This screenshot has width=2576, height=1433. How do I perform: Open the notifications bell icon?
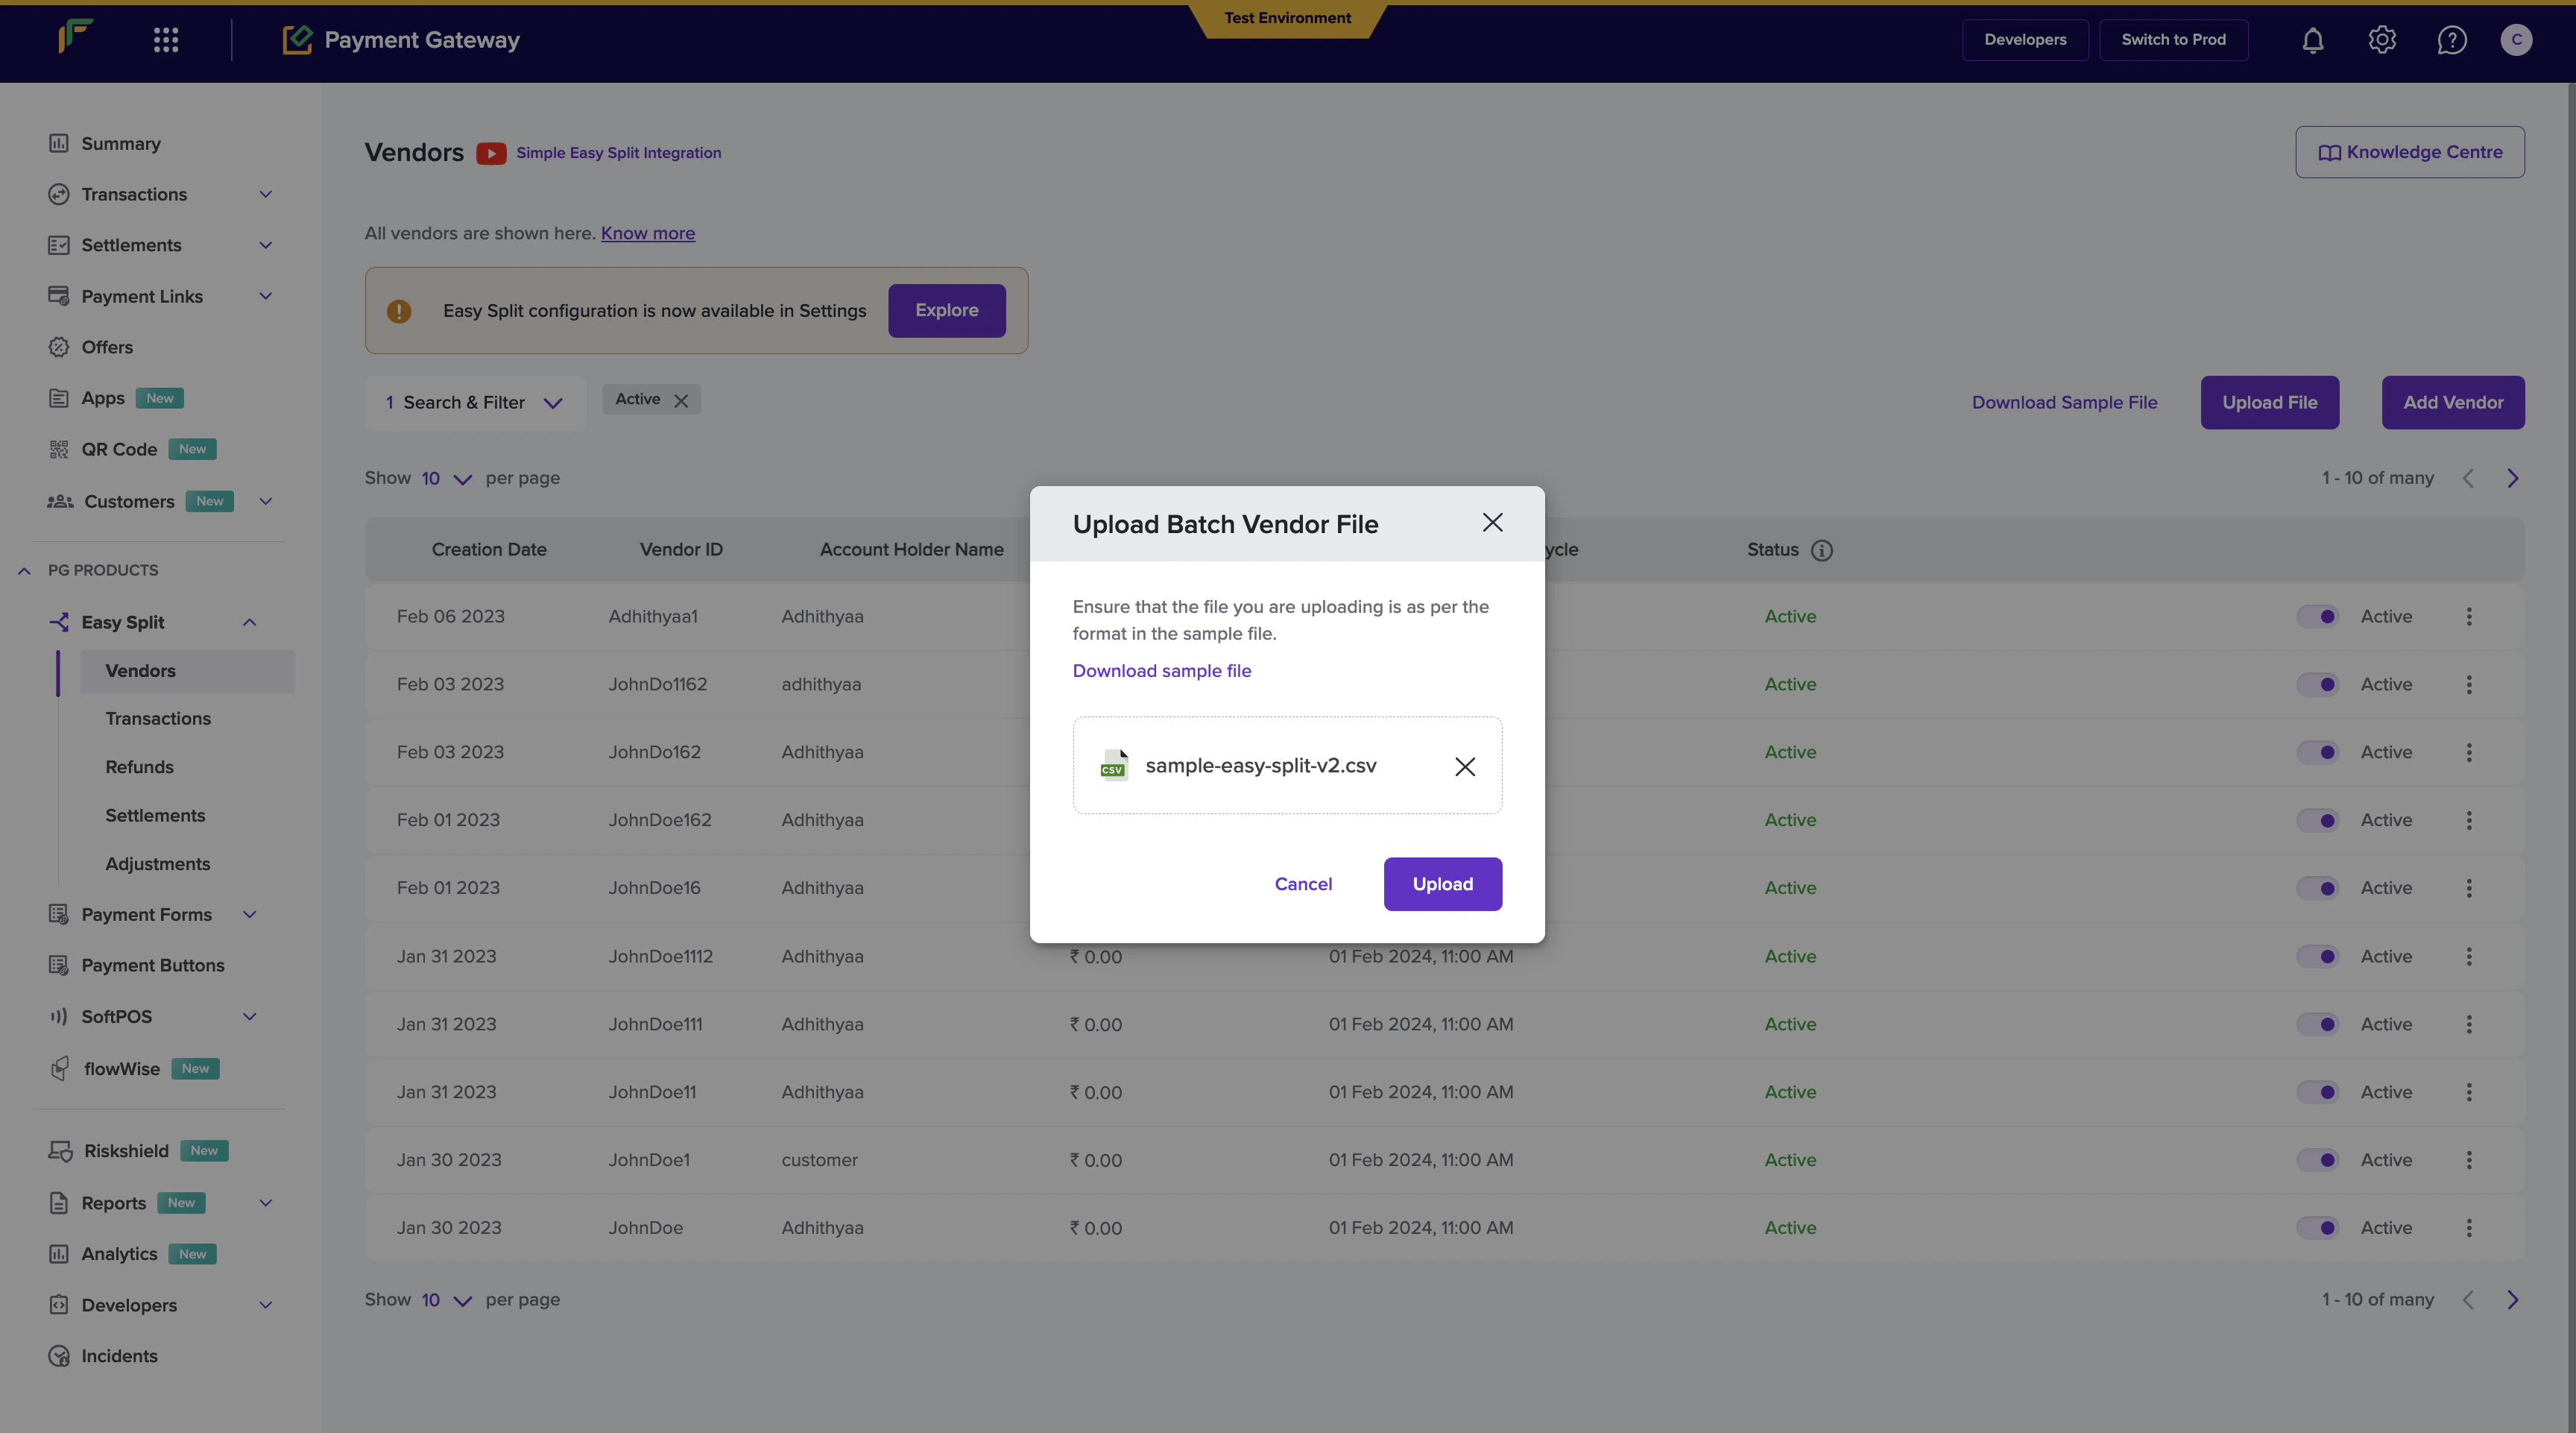coord(2312,40)
